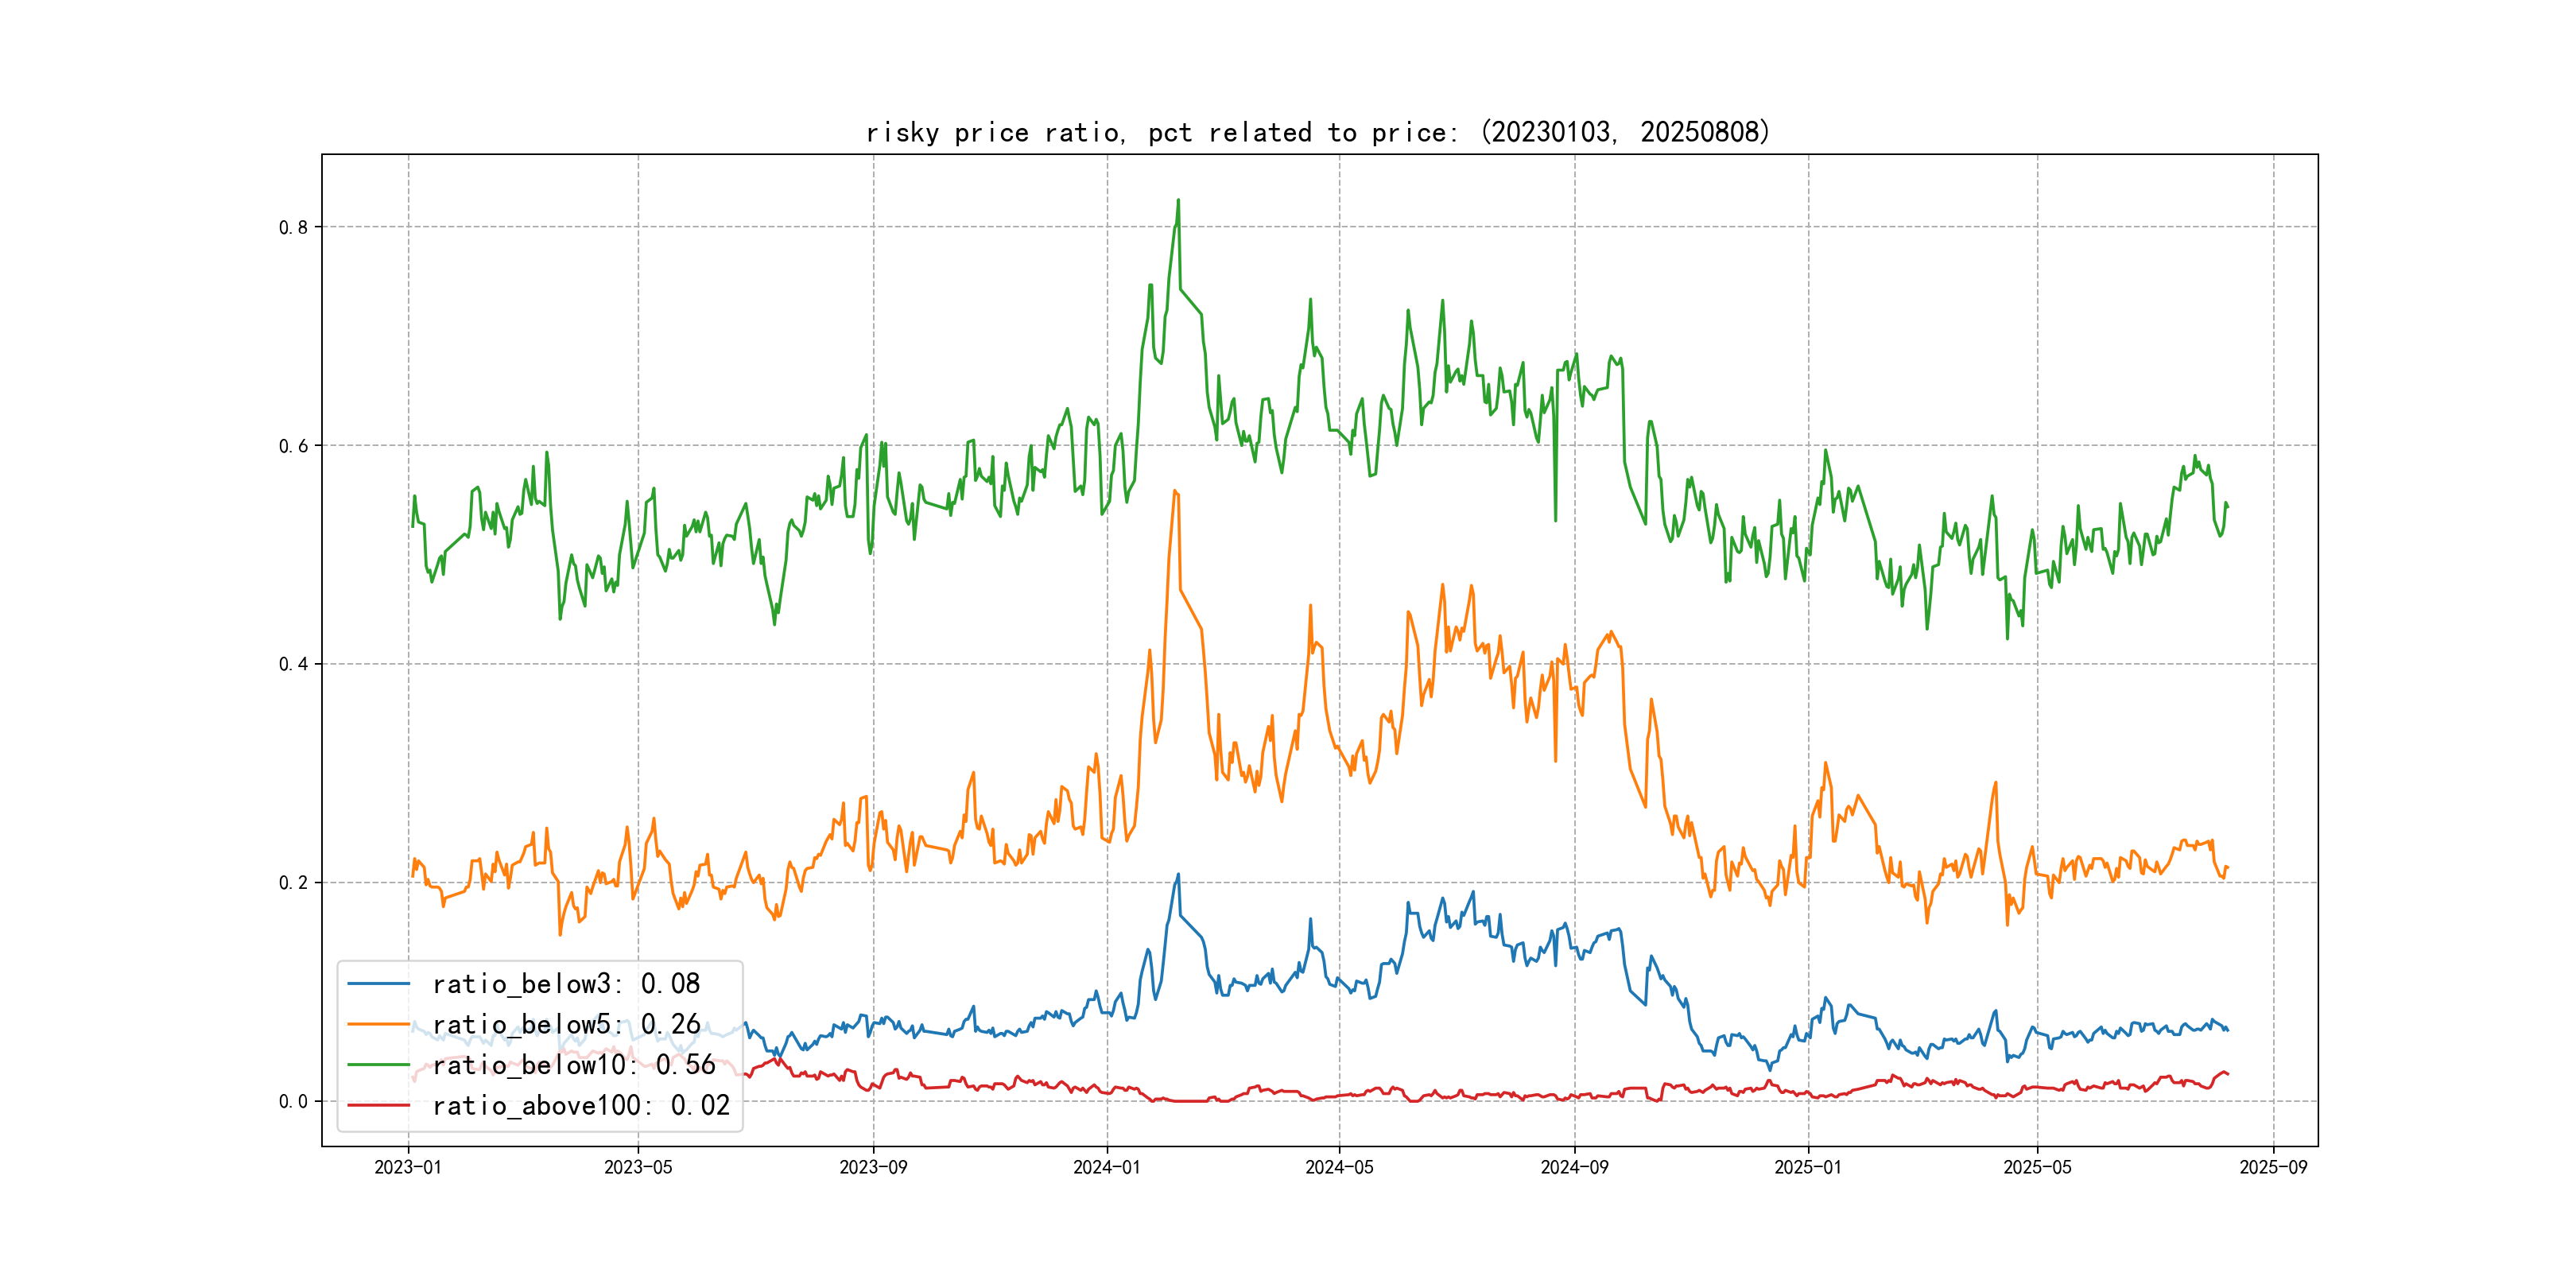Viewport: 2576px width, 1288px height.
Task: Select the 'ratio_below3: 0.08' legend label
Action: [565, 984]
